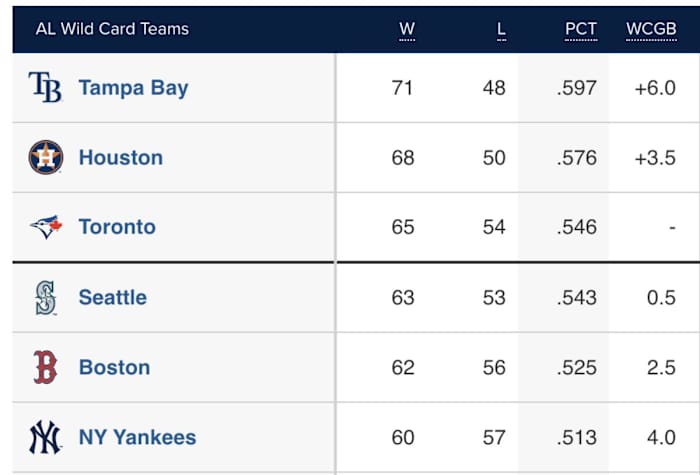This screenshot has width=700, height=475.
Task: Click the Houston Astros logo
Action: click(46, 158)
